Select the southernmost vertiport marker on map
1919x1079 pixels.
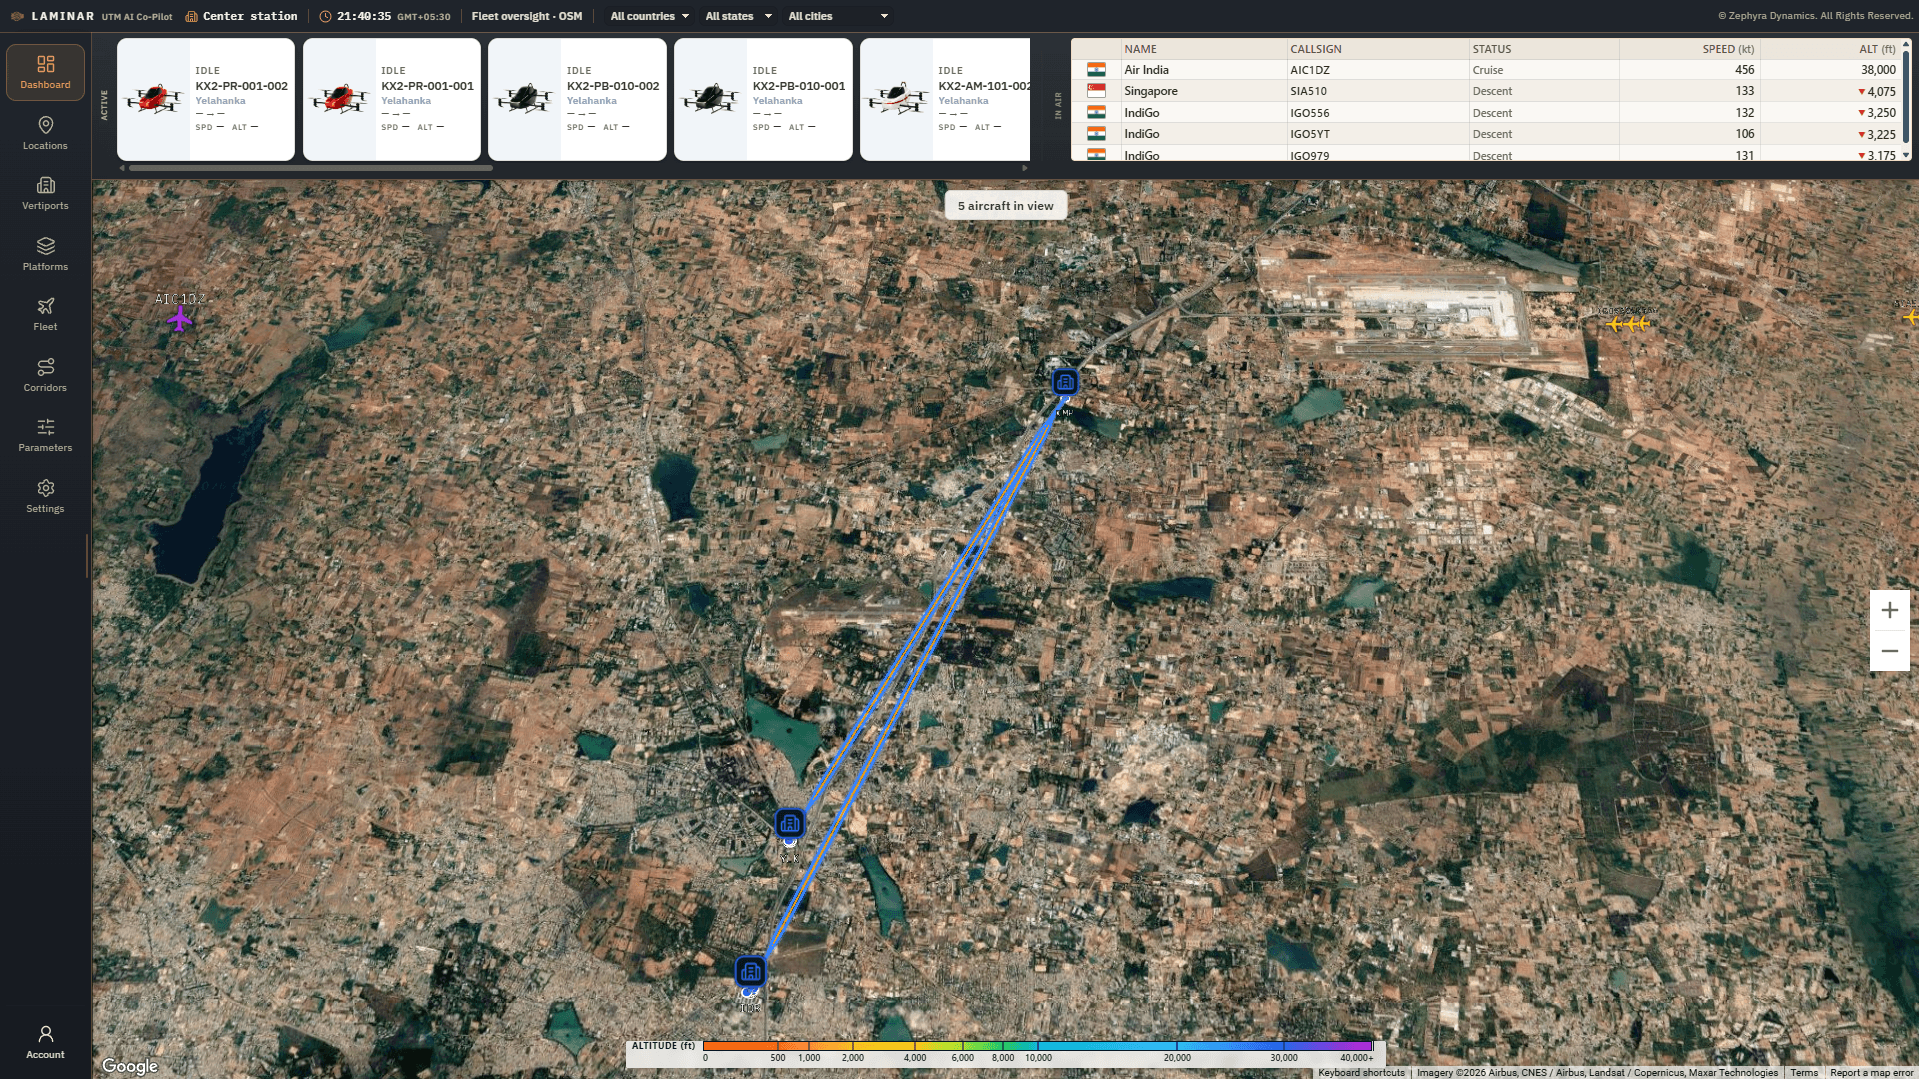coord(750,971)
